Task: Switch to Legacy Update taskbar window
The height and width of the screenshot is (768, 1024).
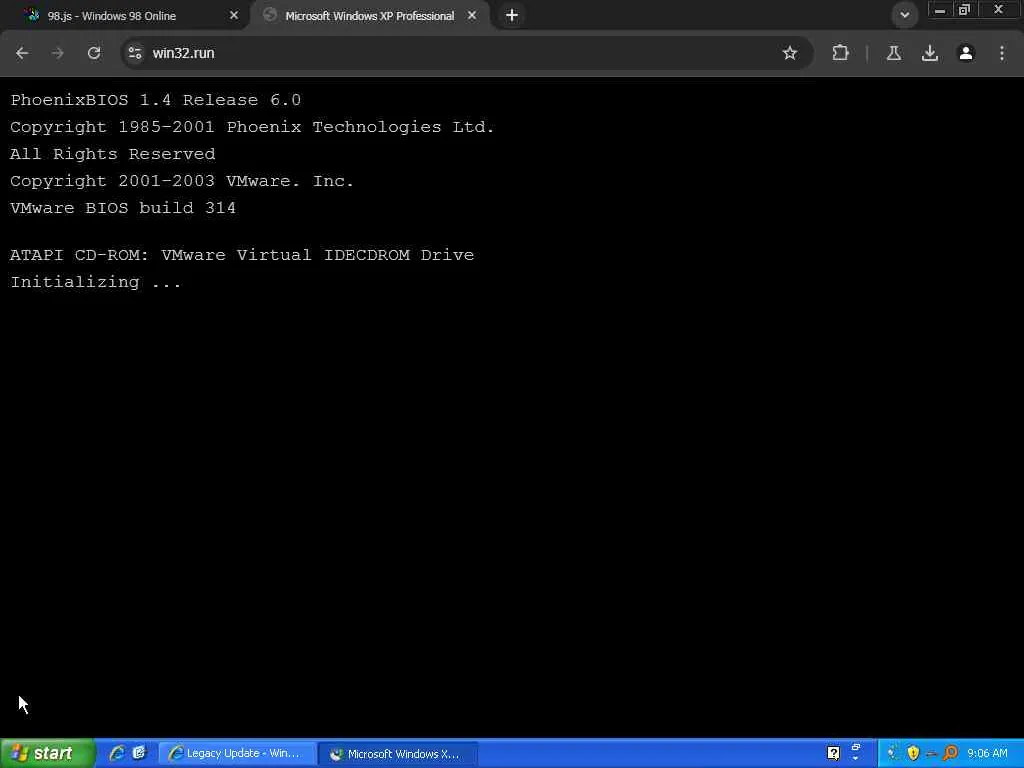Action: [238, 754]
